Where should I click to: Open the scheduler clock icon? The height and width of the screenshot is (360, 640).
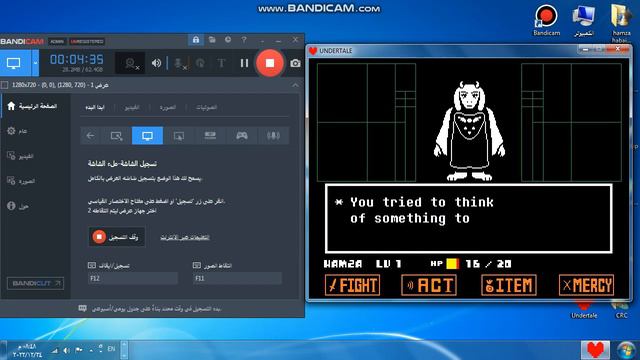click(x=228, y=40)
